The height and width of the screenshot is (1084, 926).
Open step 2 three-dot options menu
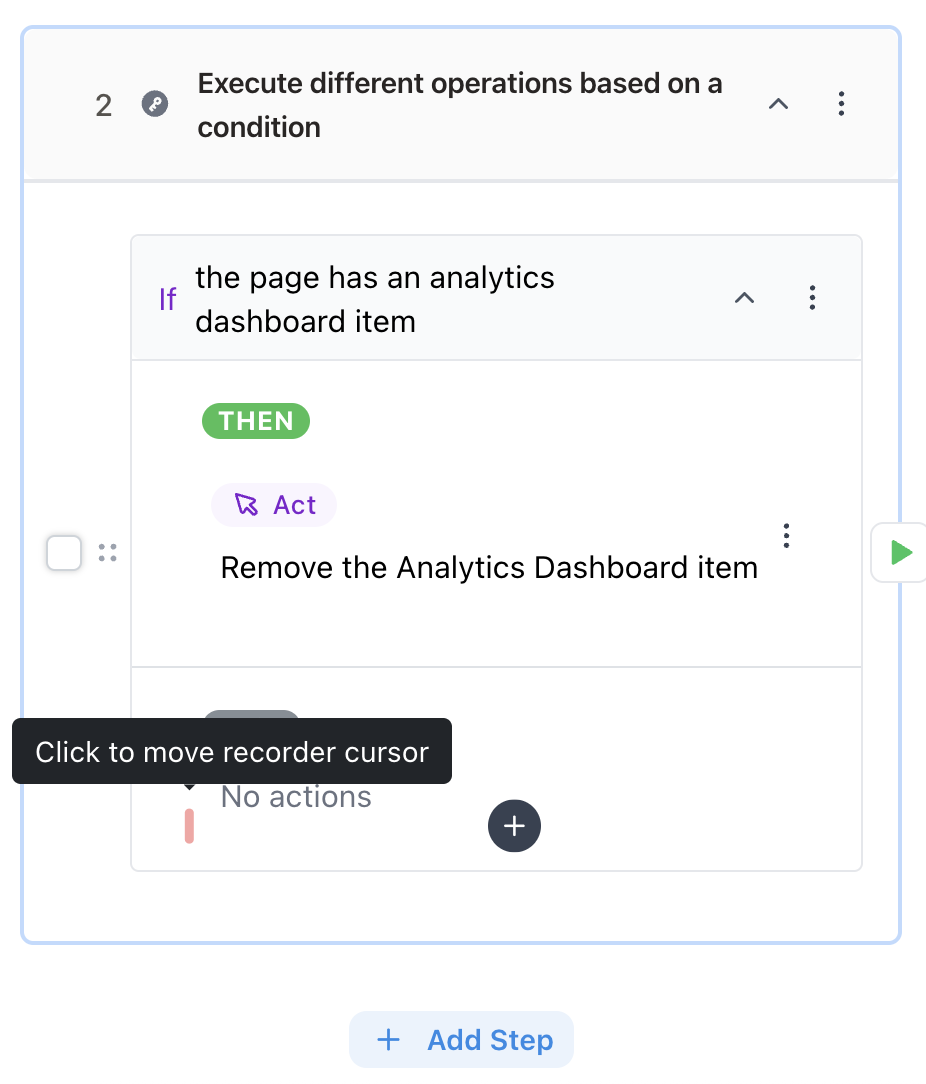coord(841,104)
